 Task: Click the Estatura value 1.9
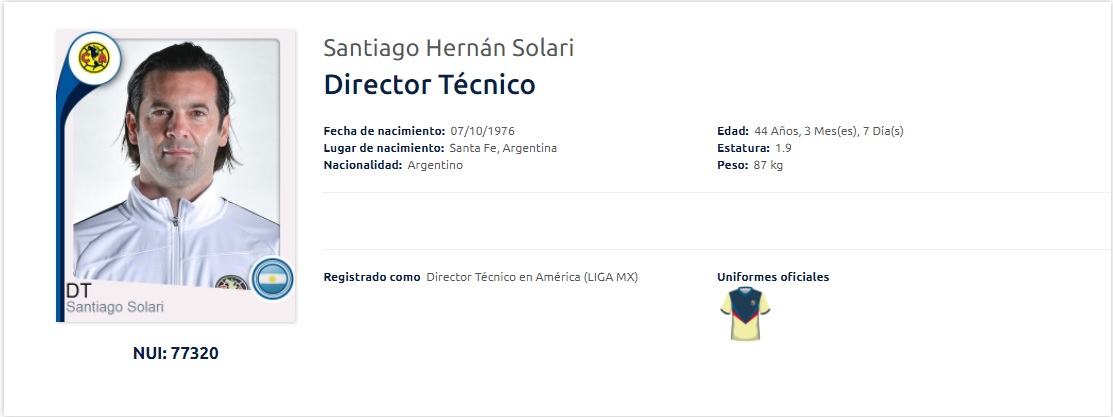[783, 148]
